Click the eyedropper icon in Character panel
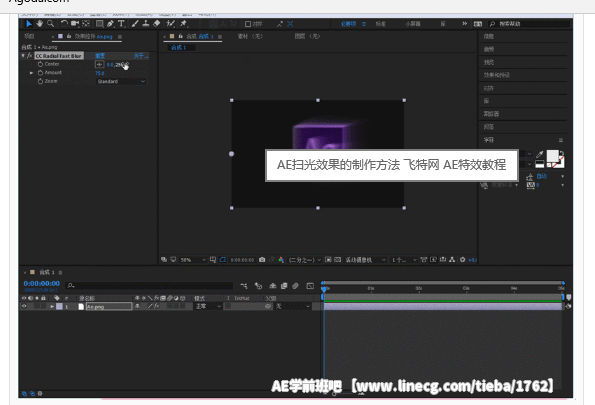 (x=539, y=154)
